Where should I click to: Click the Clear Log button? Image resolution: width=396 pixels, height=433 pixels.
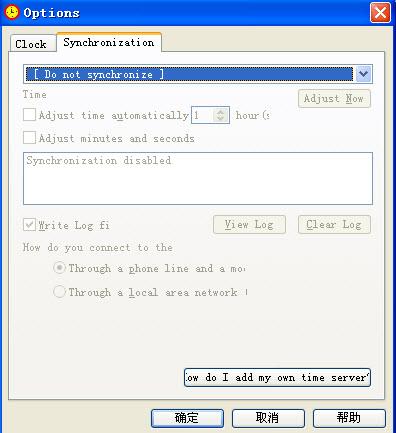(334, 224)
